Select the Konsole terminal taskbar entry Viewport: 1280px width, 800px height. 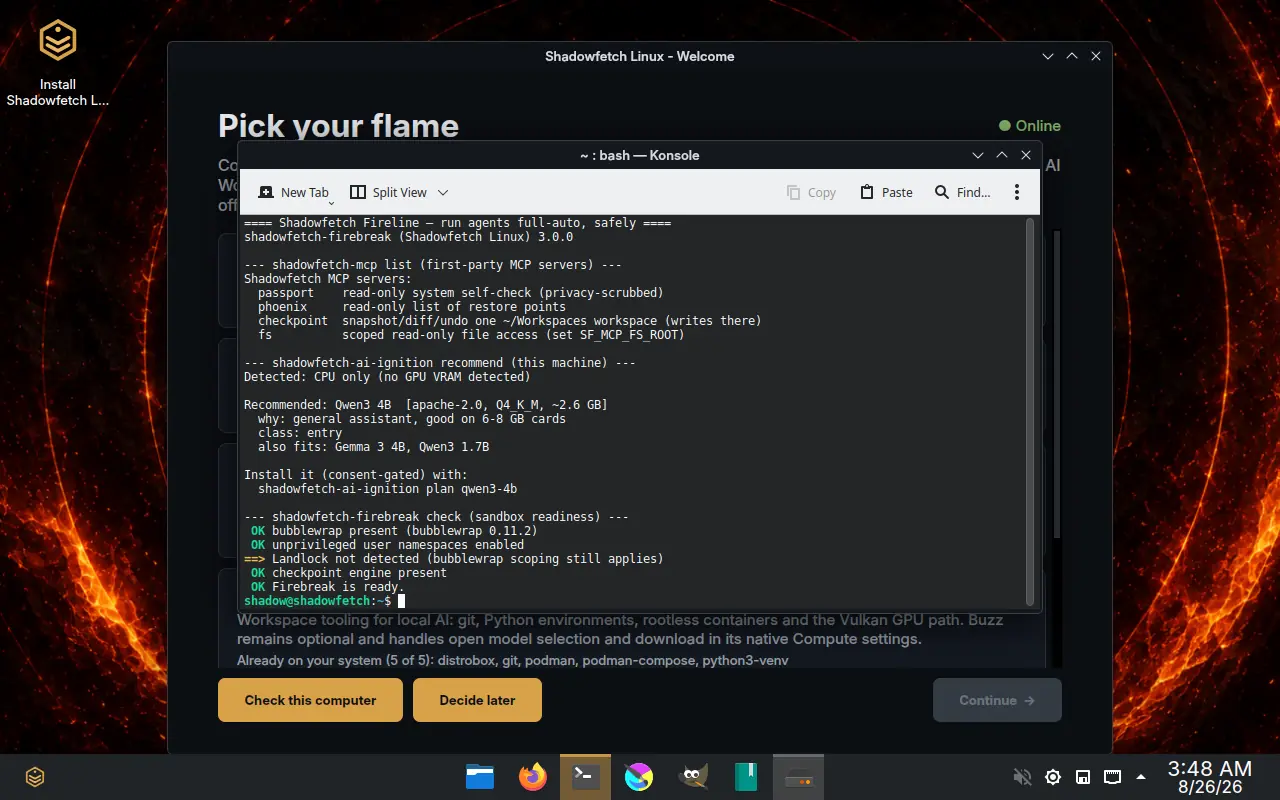point(585,777)
